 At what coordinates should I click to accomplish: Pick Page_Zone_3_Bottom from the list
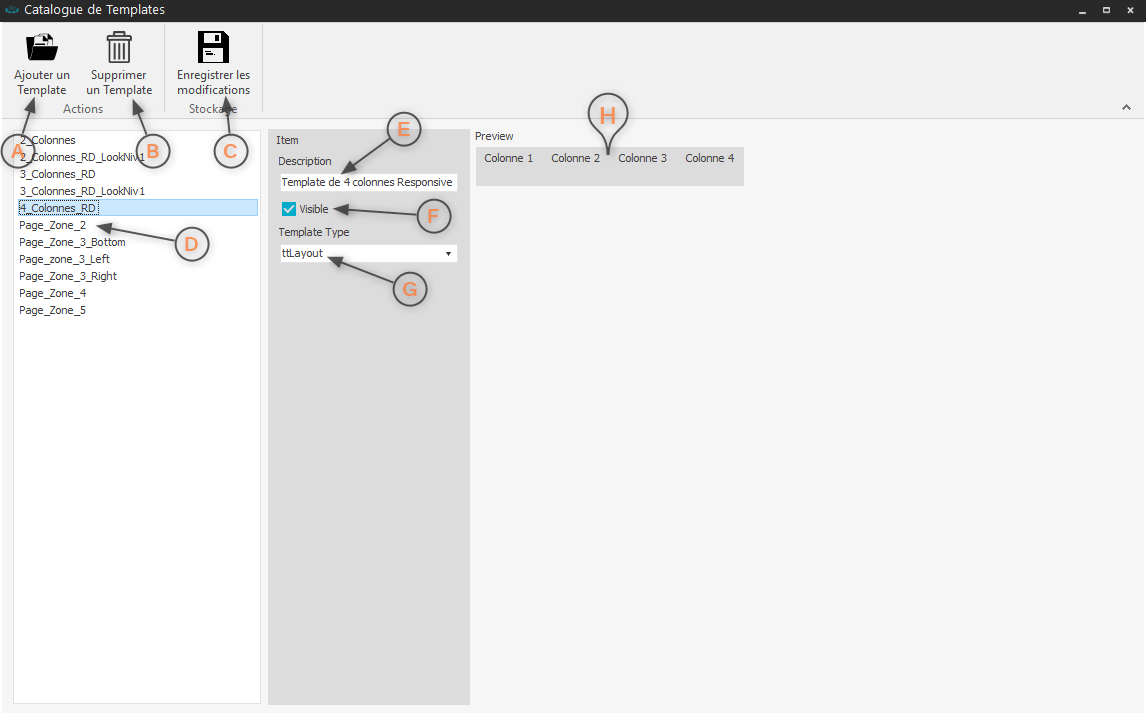(72, 242)
